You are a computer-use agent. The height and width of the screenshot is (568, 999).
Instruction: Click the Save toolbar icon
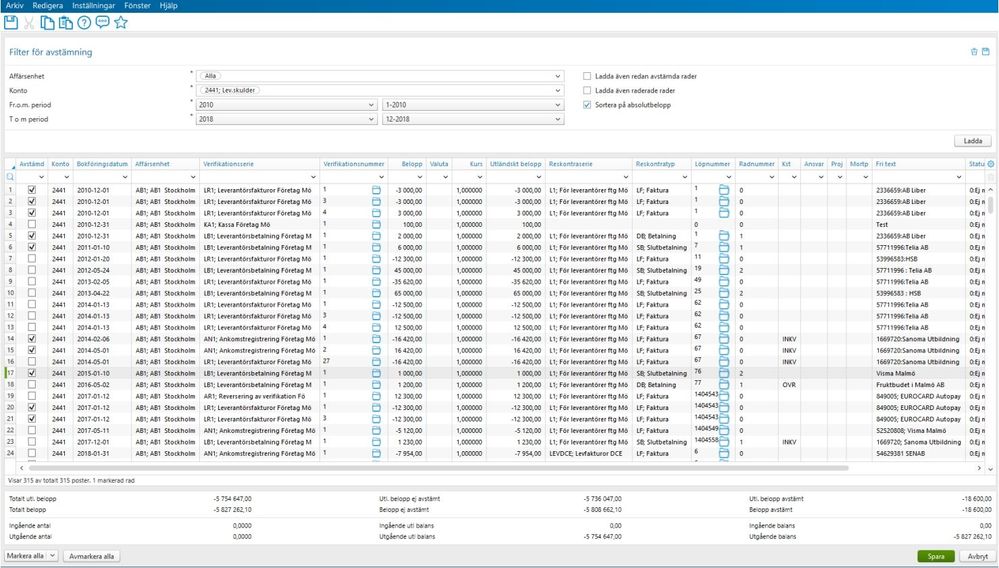pyautogui.click(x=11, y=22)
